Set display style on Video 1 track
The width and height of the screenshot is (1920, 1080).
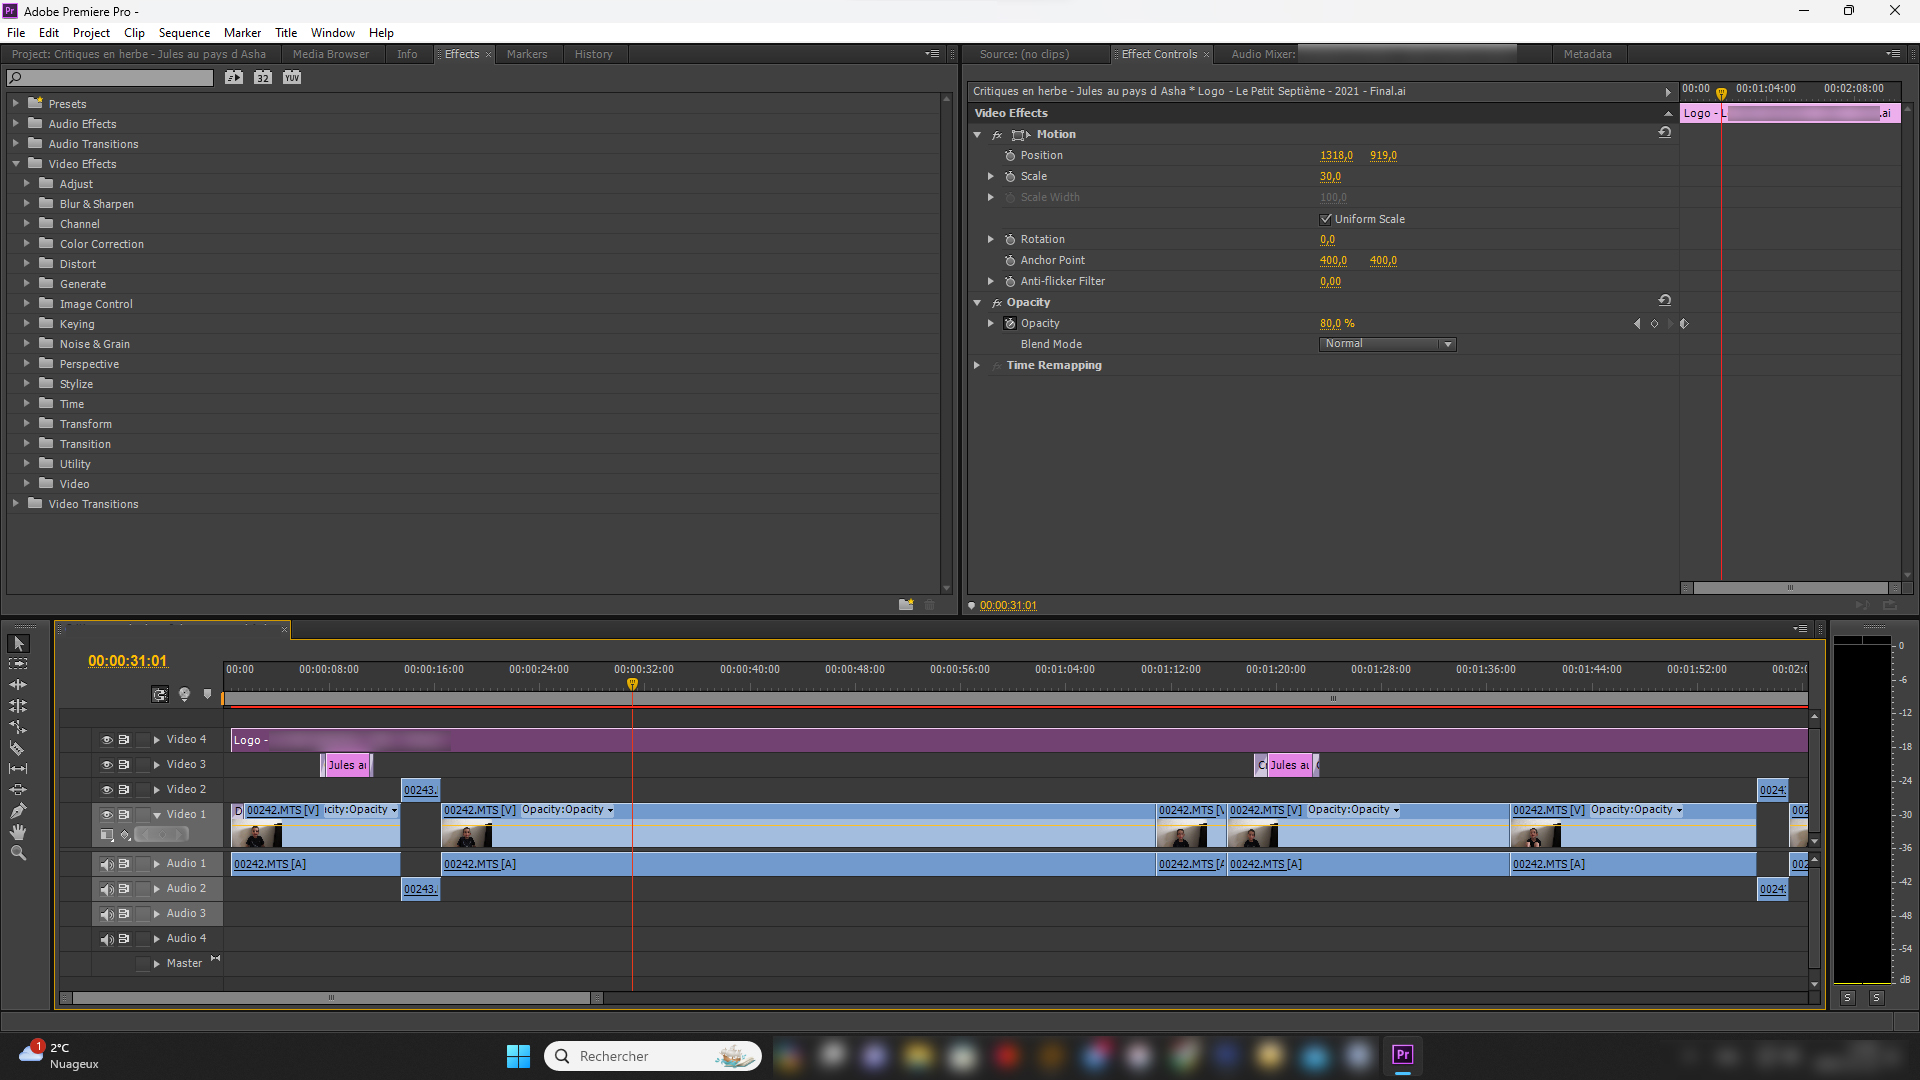107,835
